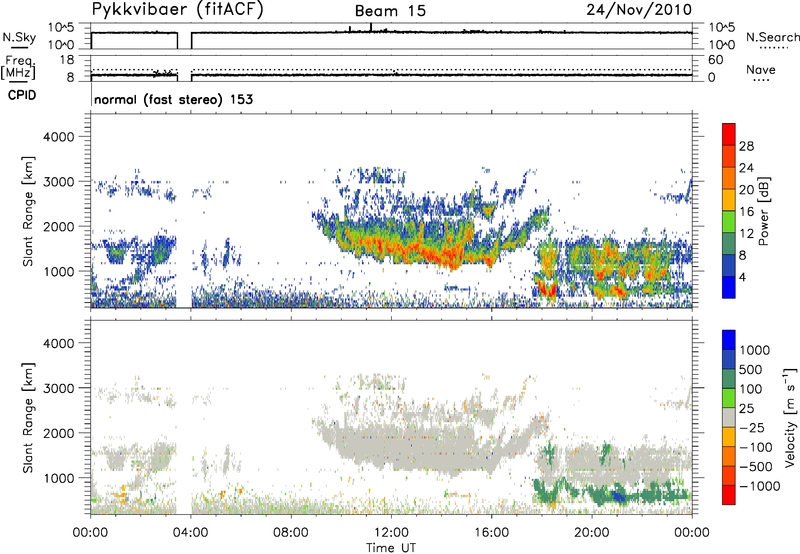Screen dimensions: 800x554
Task: Click the "Pykkvibaer (fitACF)" plot title
Action: (177, 10)
